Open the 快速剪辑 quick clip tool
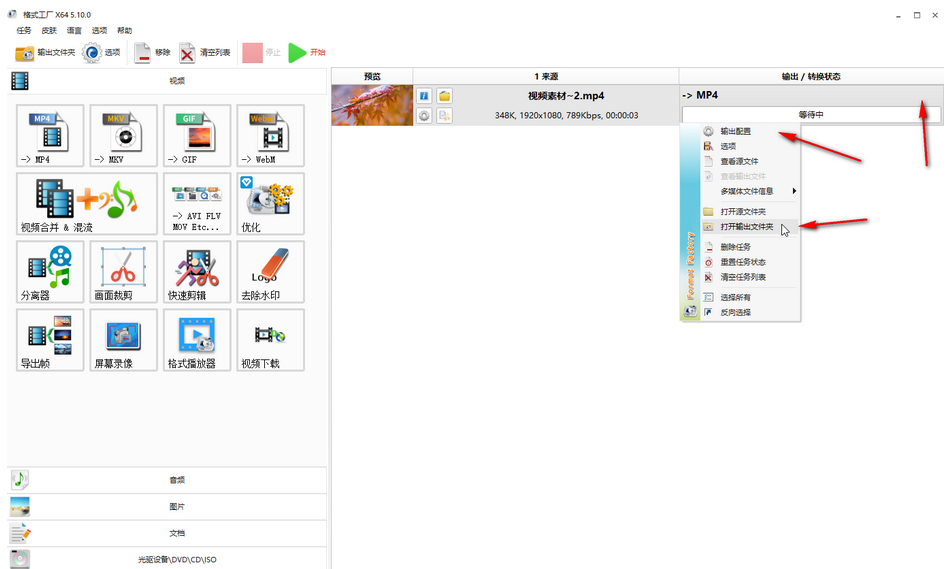This screenshot has height=569, width=949. click(x=197, y=272)
